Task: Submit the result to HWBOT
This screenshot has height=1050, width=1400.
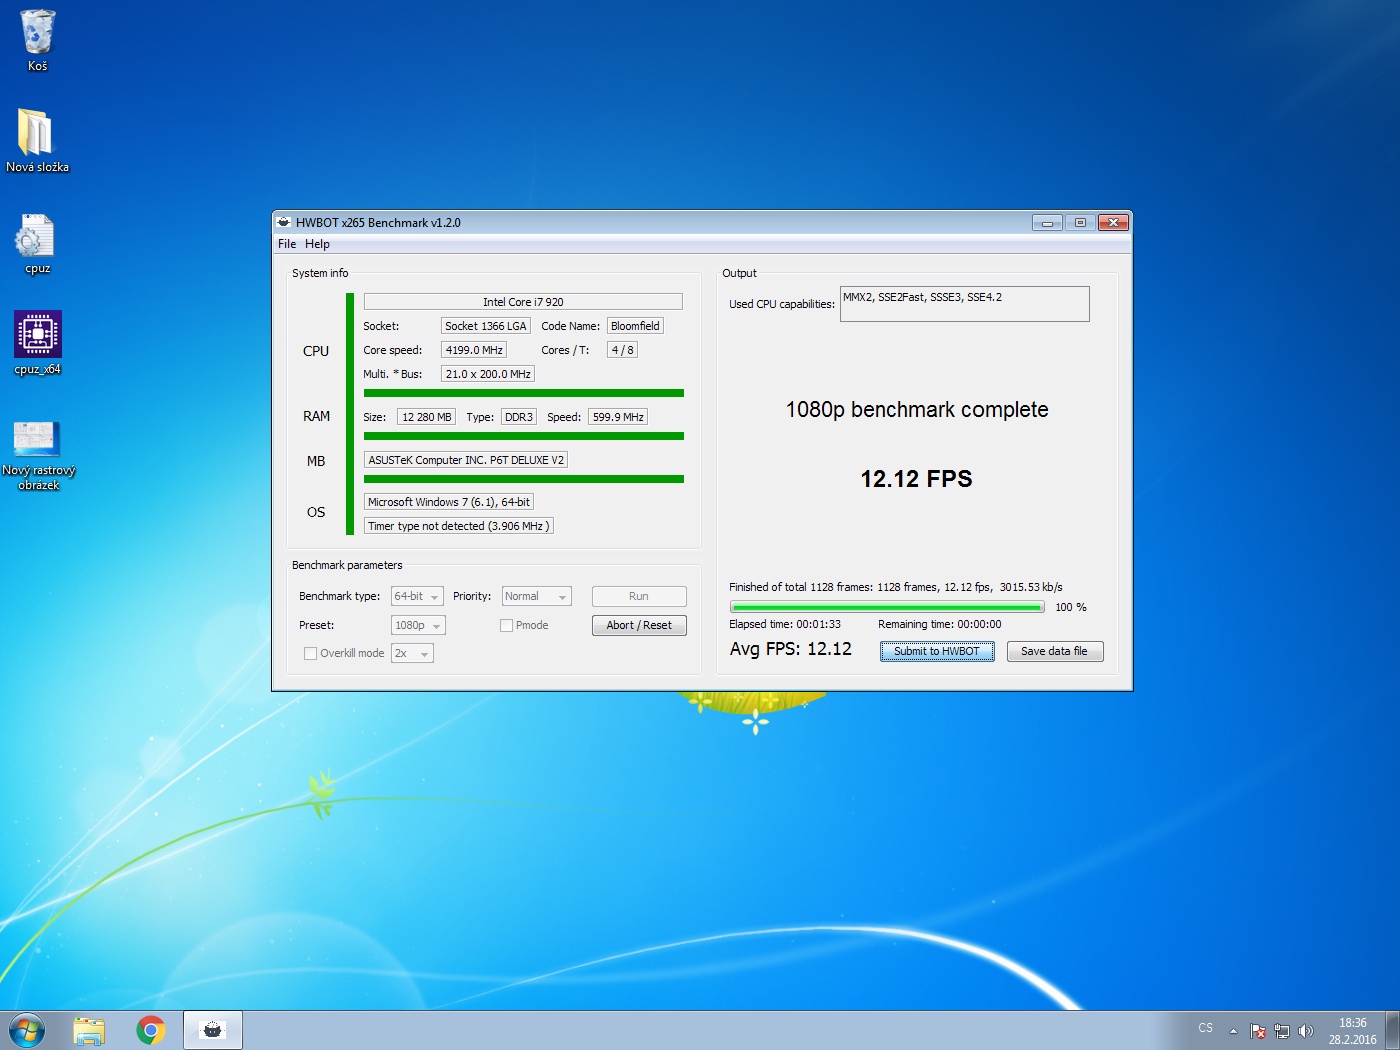Action: click(937, 651)
